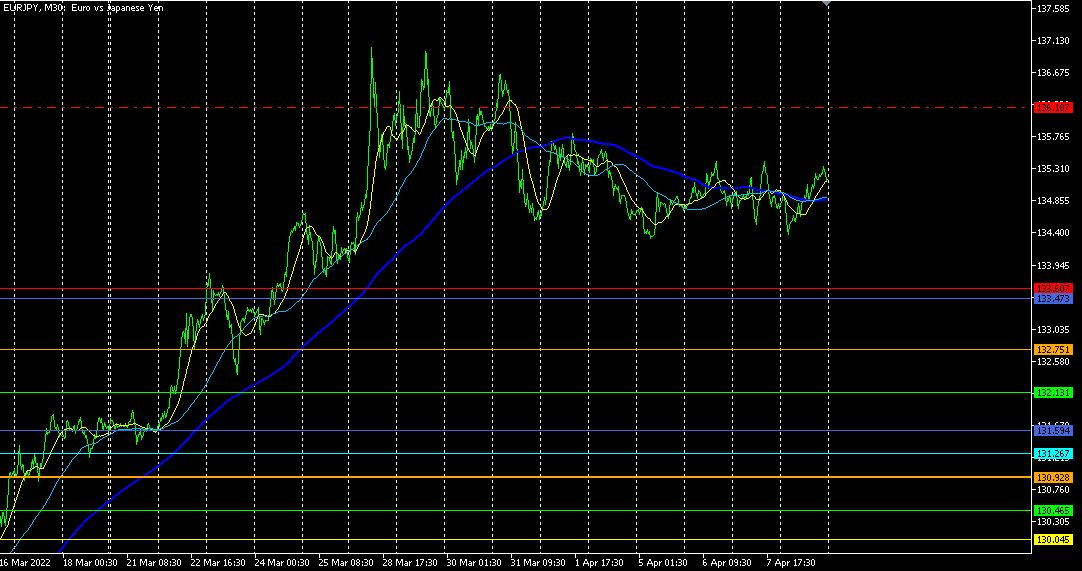
Task: Click the 31 Mar 09:30 time label
Action: click(539, 563)
